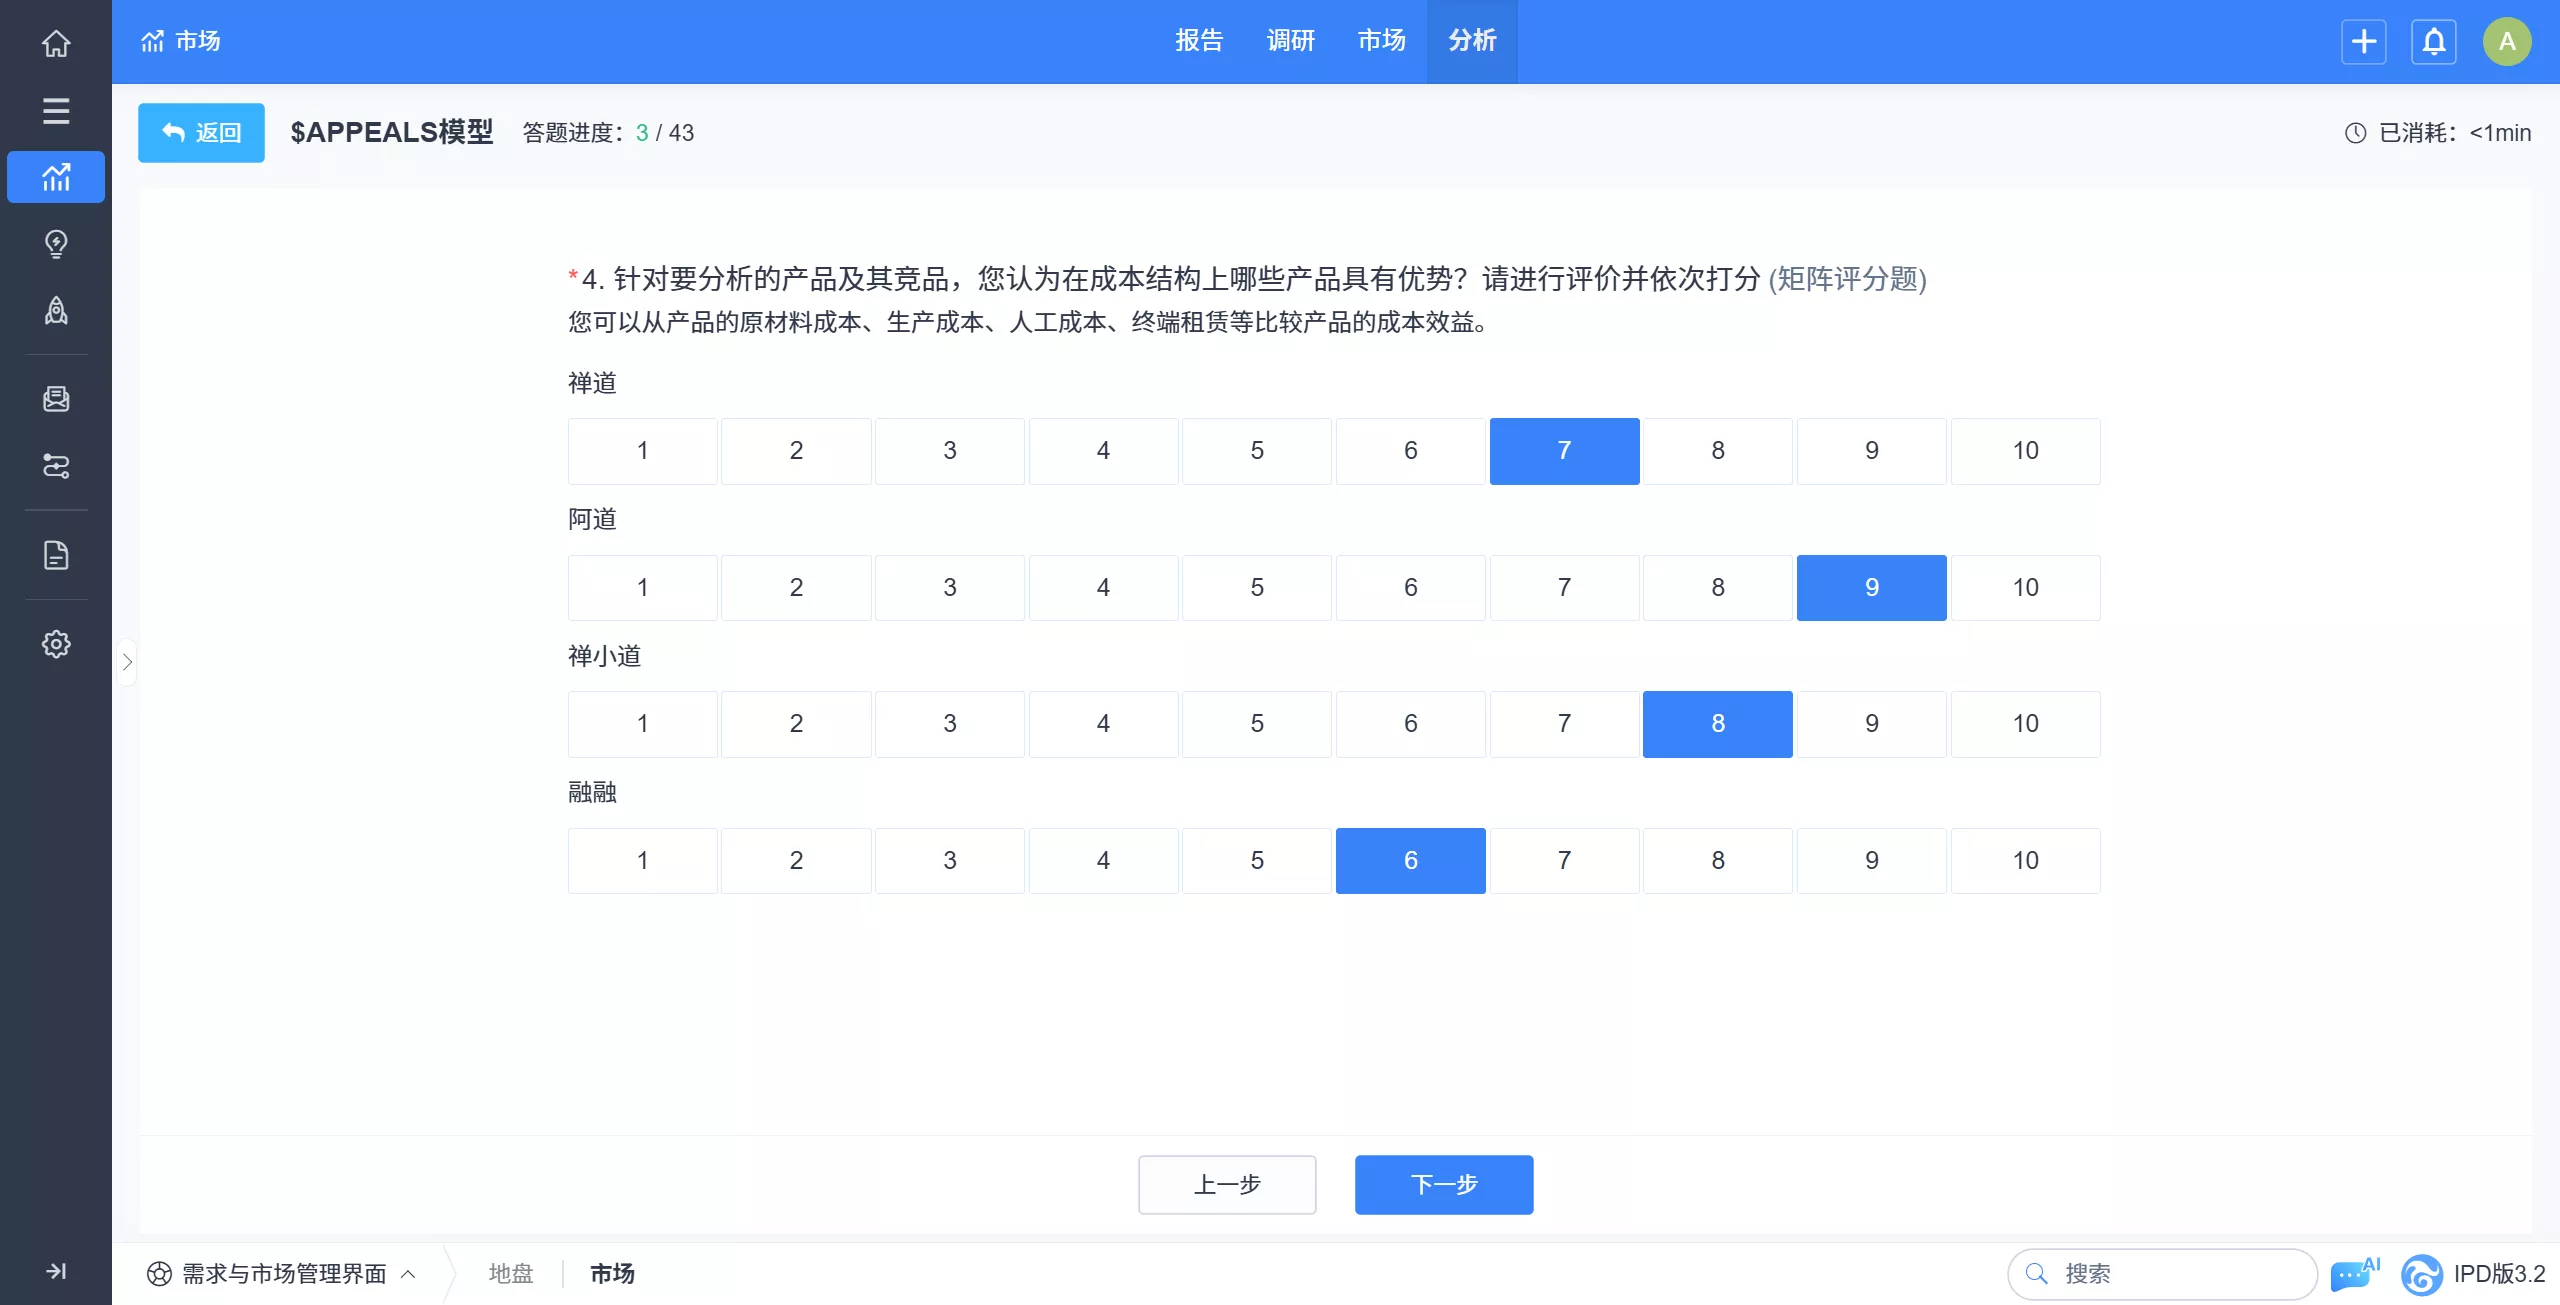Focus the 搜索 search field
The width and height of the screenshot is (2560, 1305).
tap(2162, 1274)
